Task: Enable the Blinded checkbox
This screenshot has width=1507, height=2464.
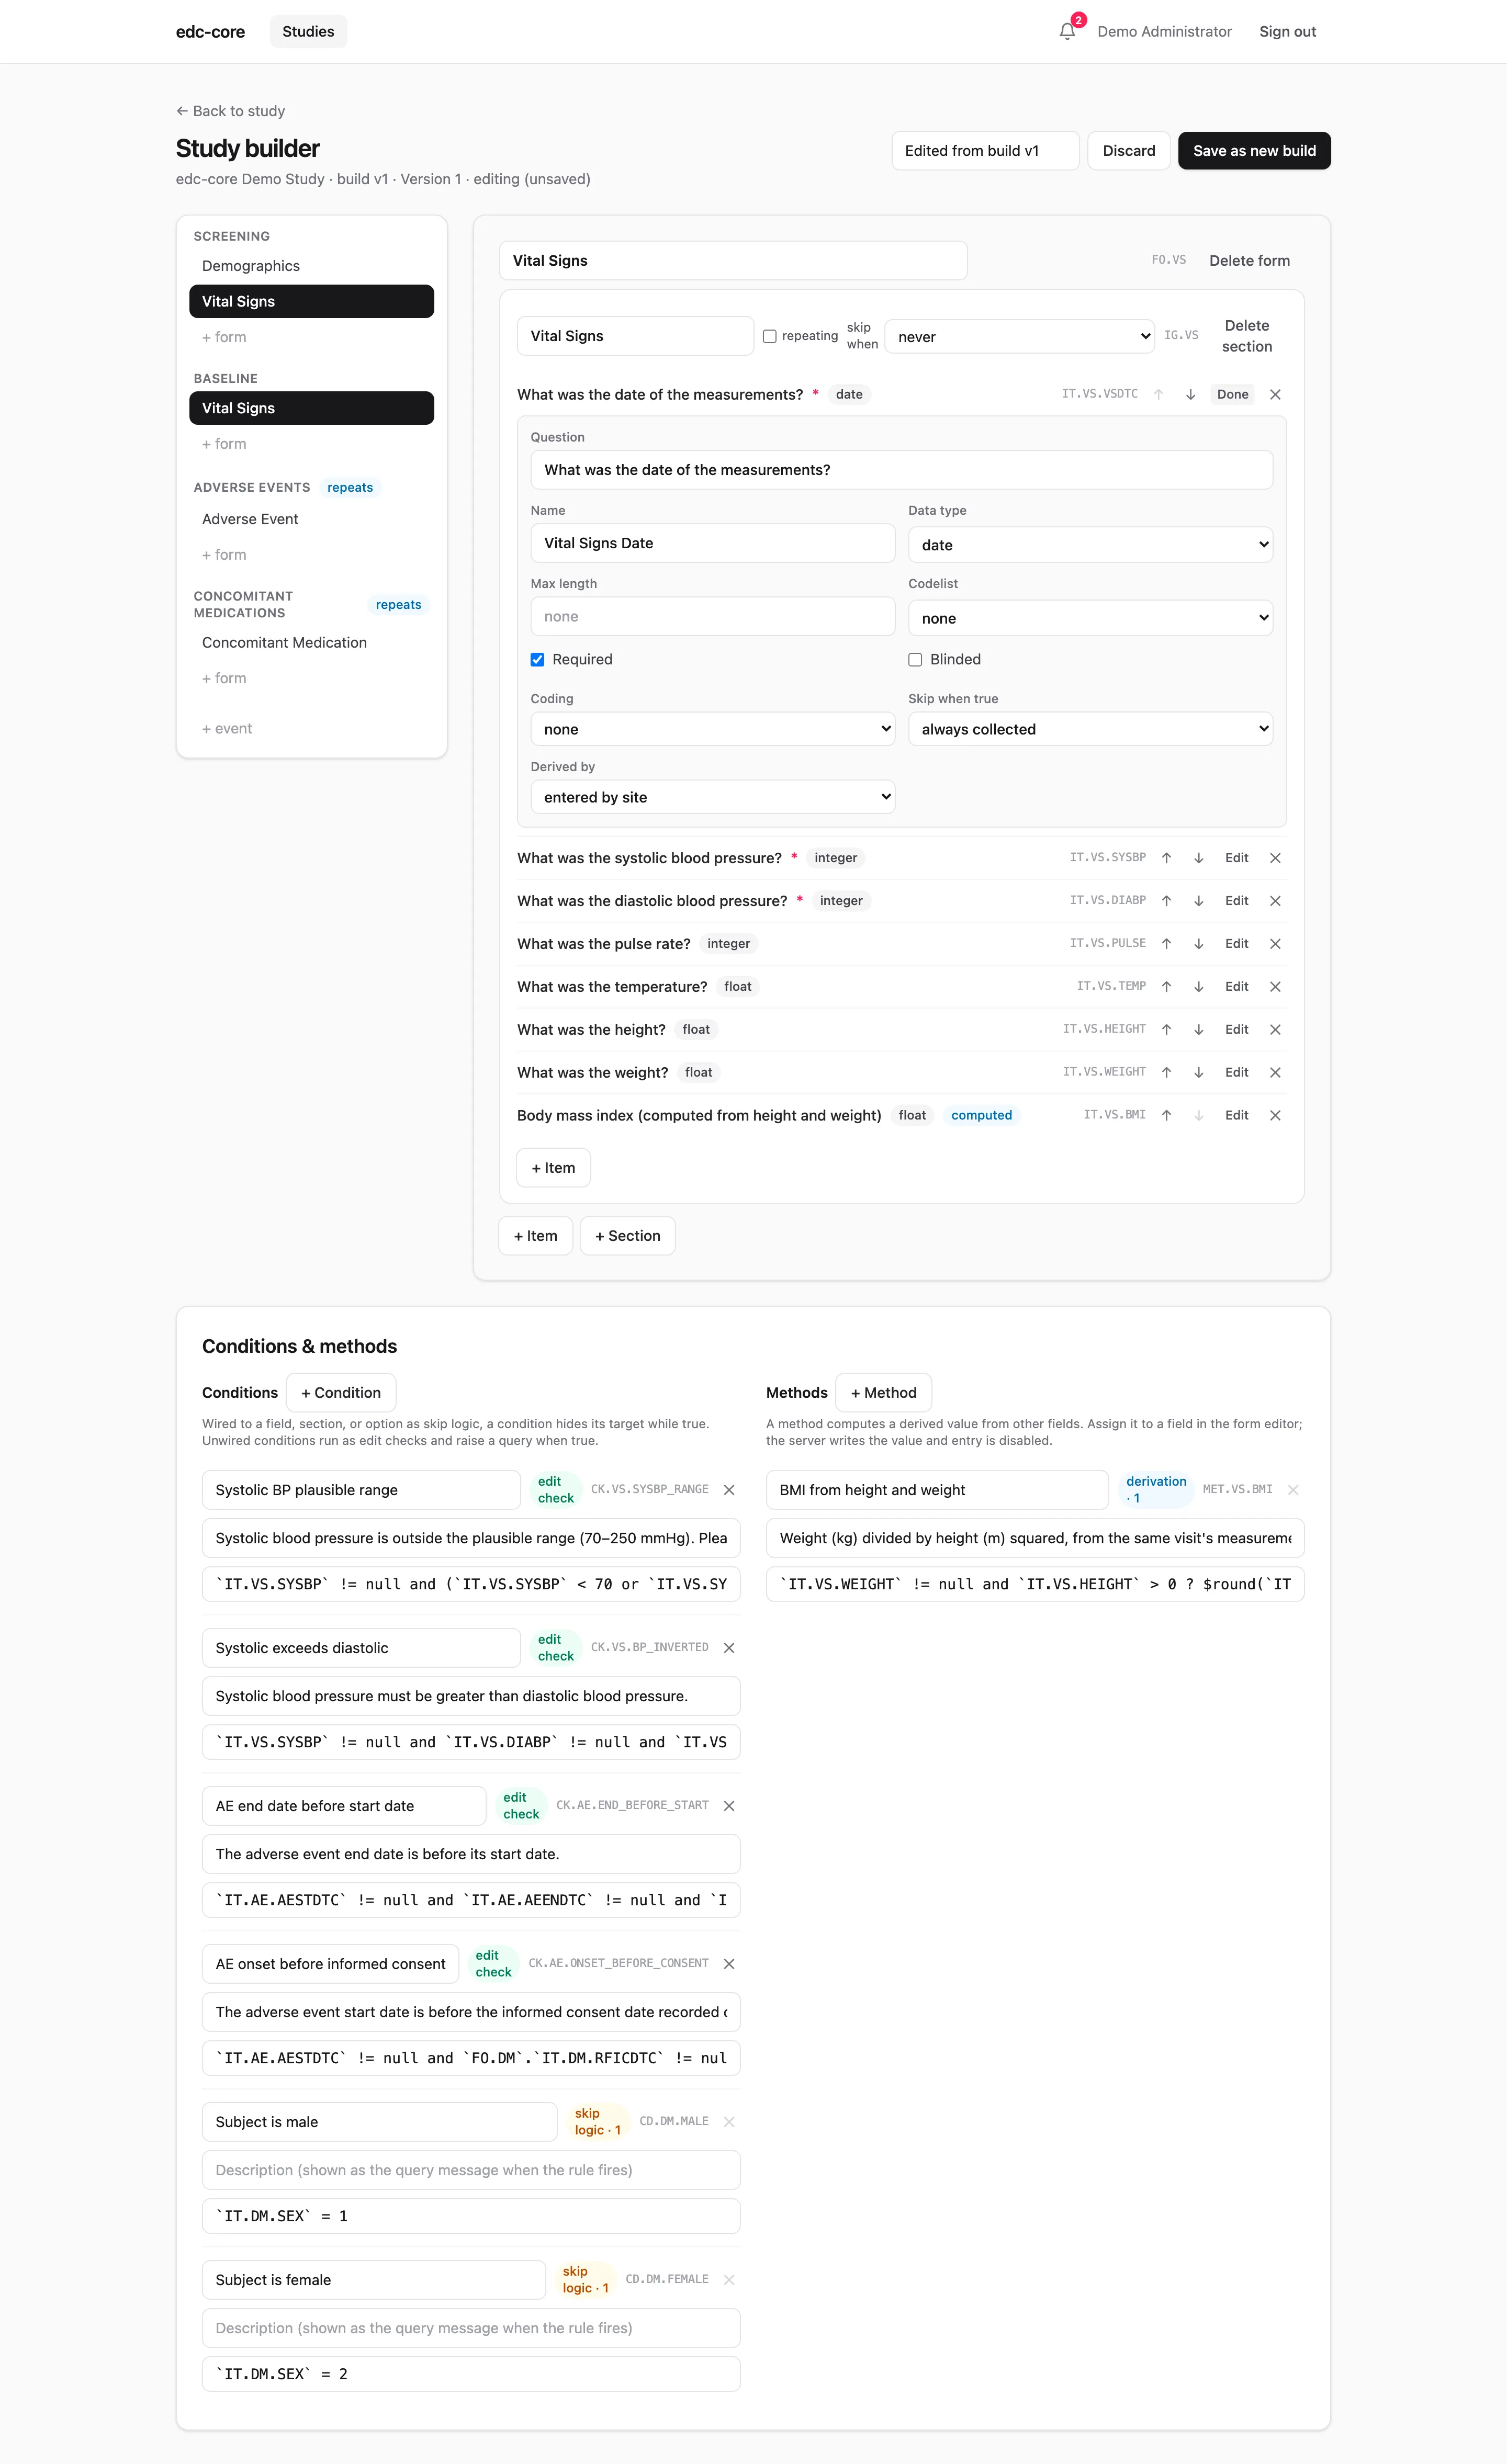Action: (915, 660)
